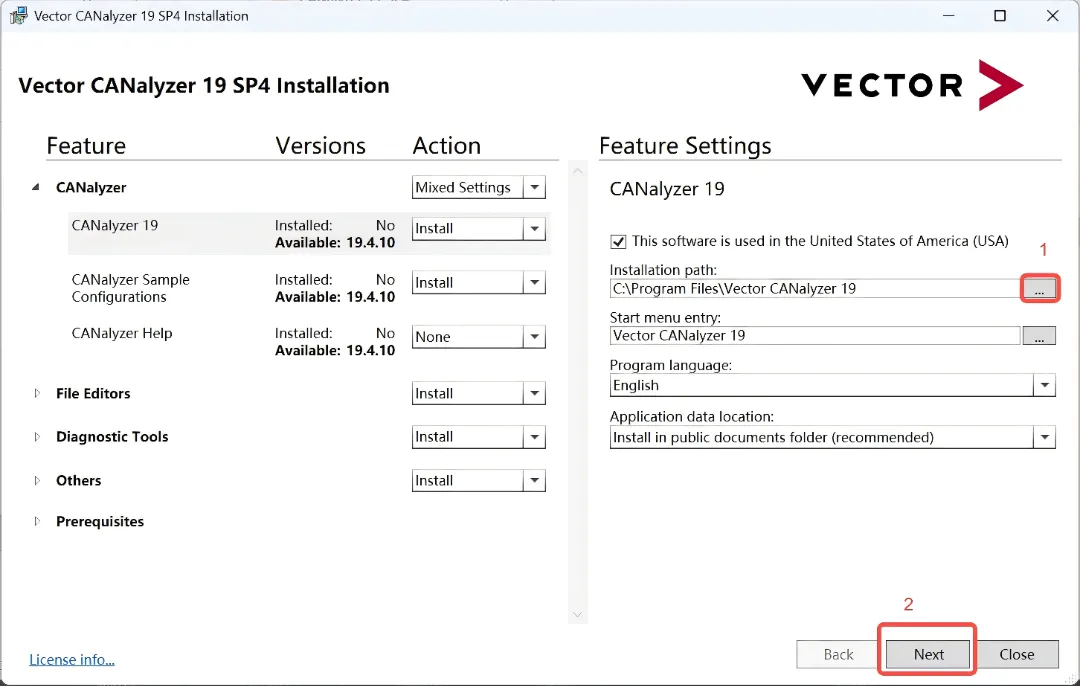Expand the File Editors feature group
The image size is (1080, 686).
[37, 394]
